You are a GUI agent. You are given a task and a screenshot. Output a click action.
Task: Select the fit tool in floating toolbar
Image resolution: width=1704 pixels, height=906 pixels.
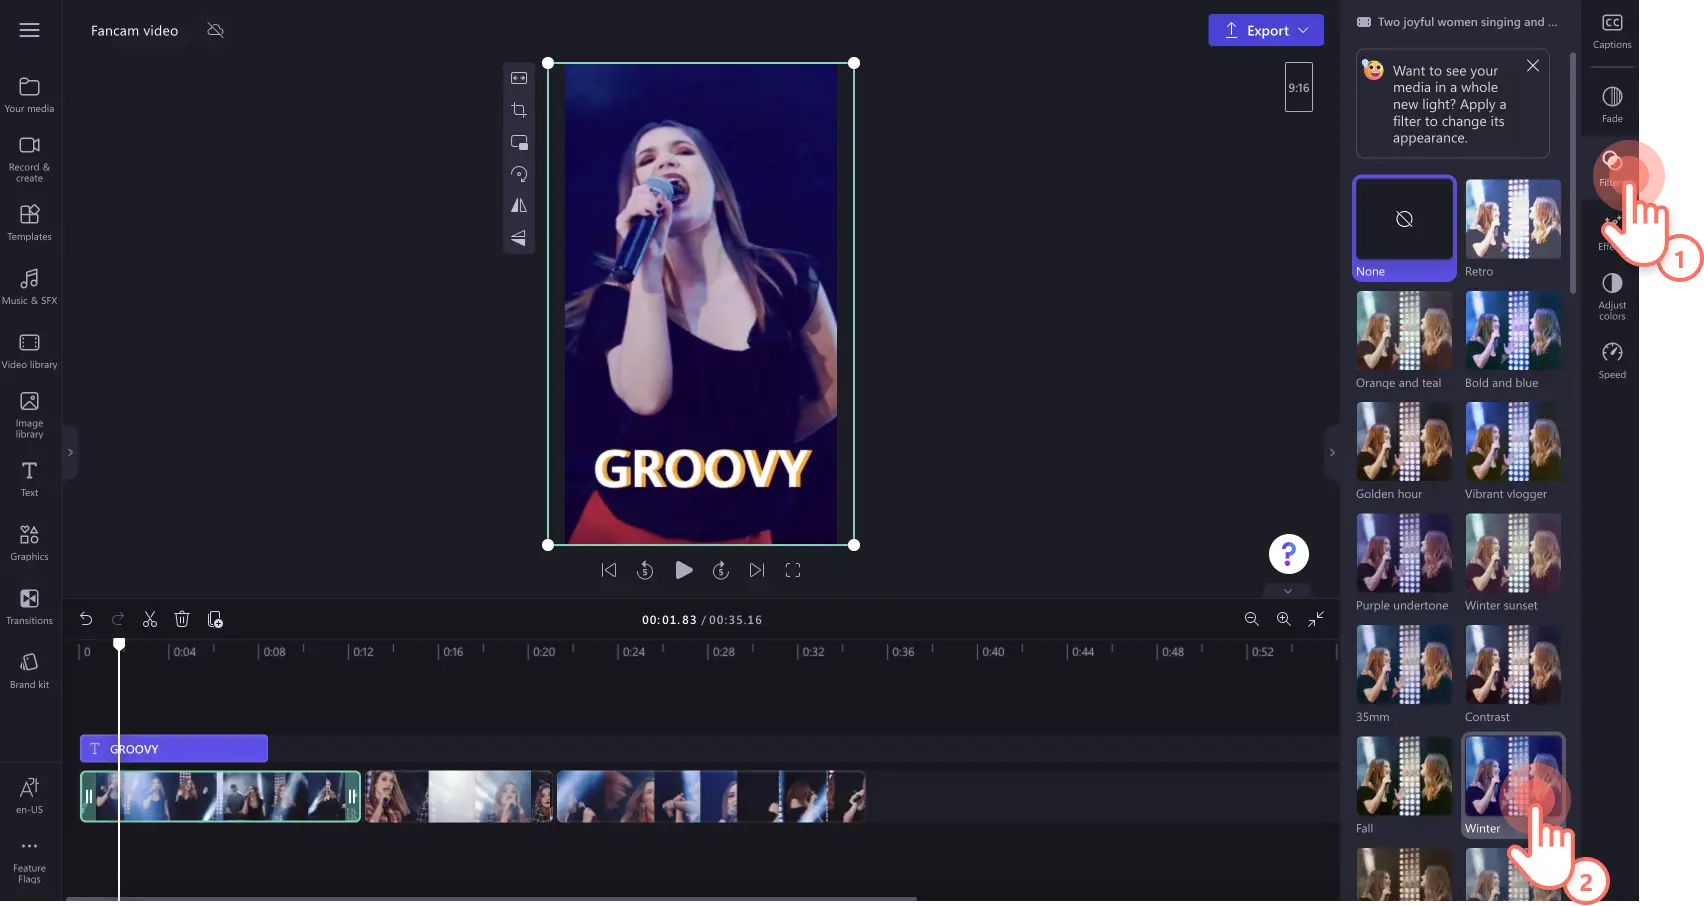coord(519,78)
